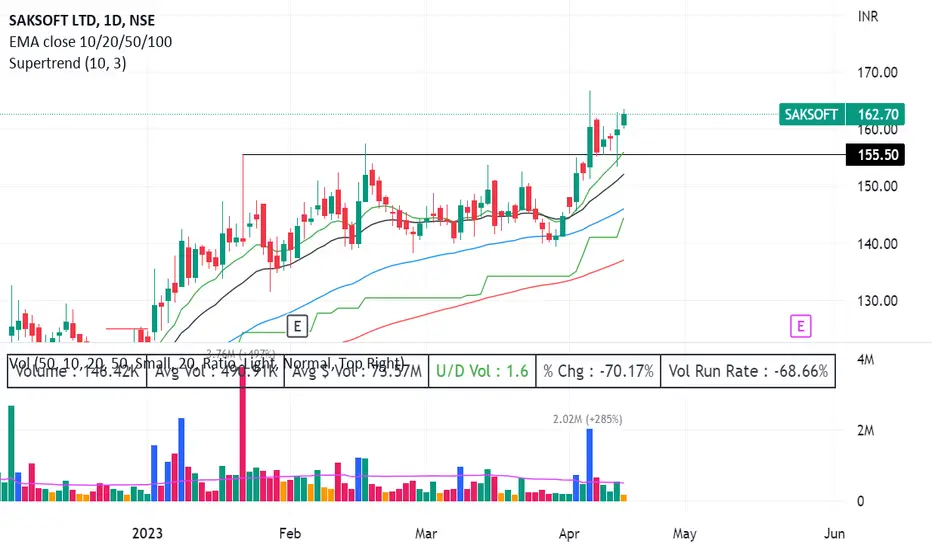Click the green SAKSOFT price label tag
The width and height of the screenshot is (932, 550).
click(x=812, y=114)
